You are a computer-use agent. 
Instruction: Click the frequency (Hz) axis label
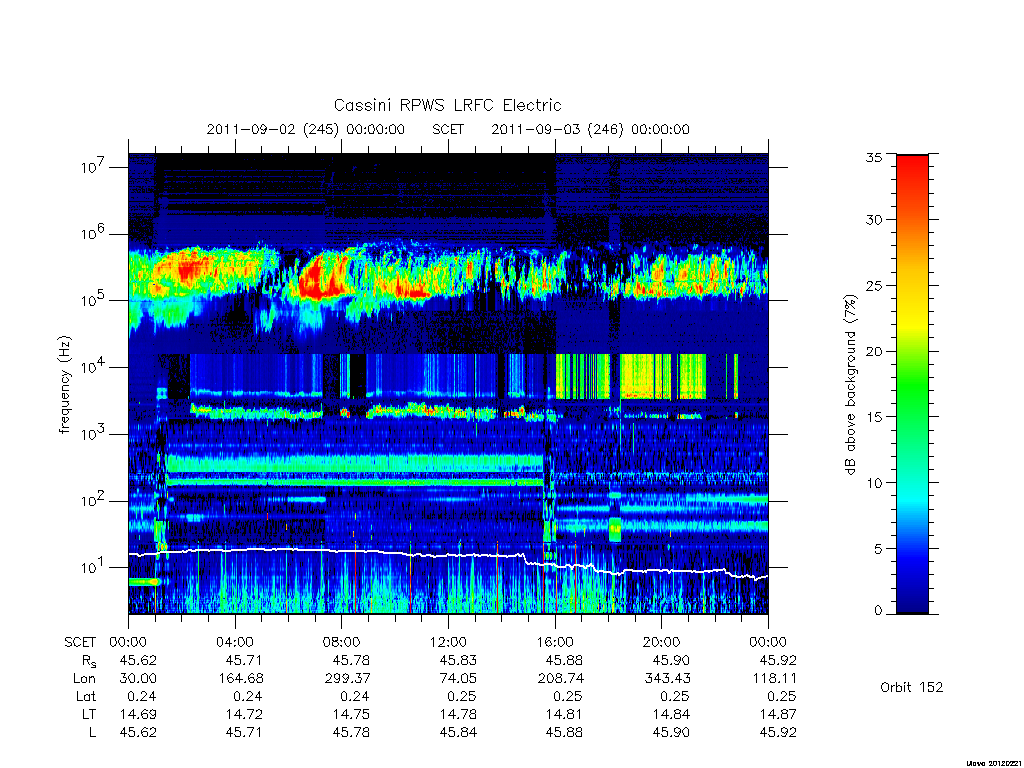click(x=64, y=385)
